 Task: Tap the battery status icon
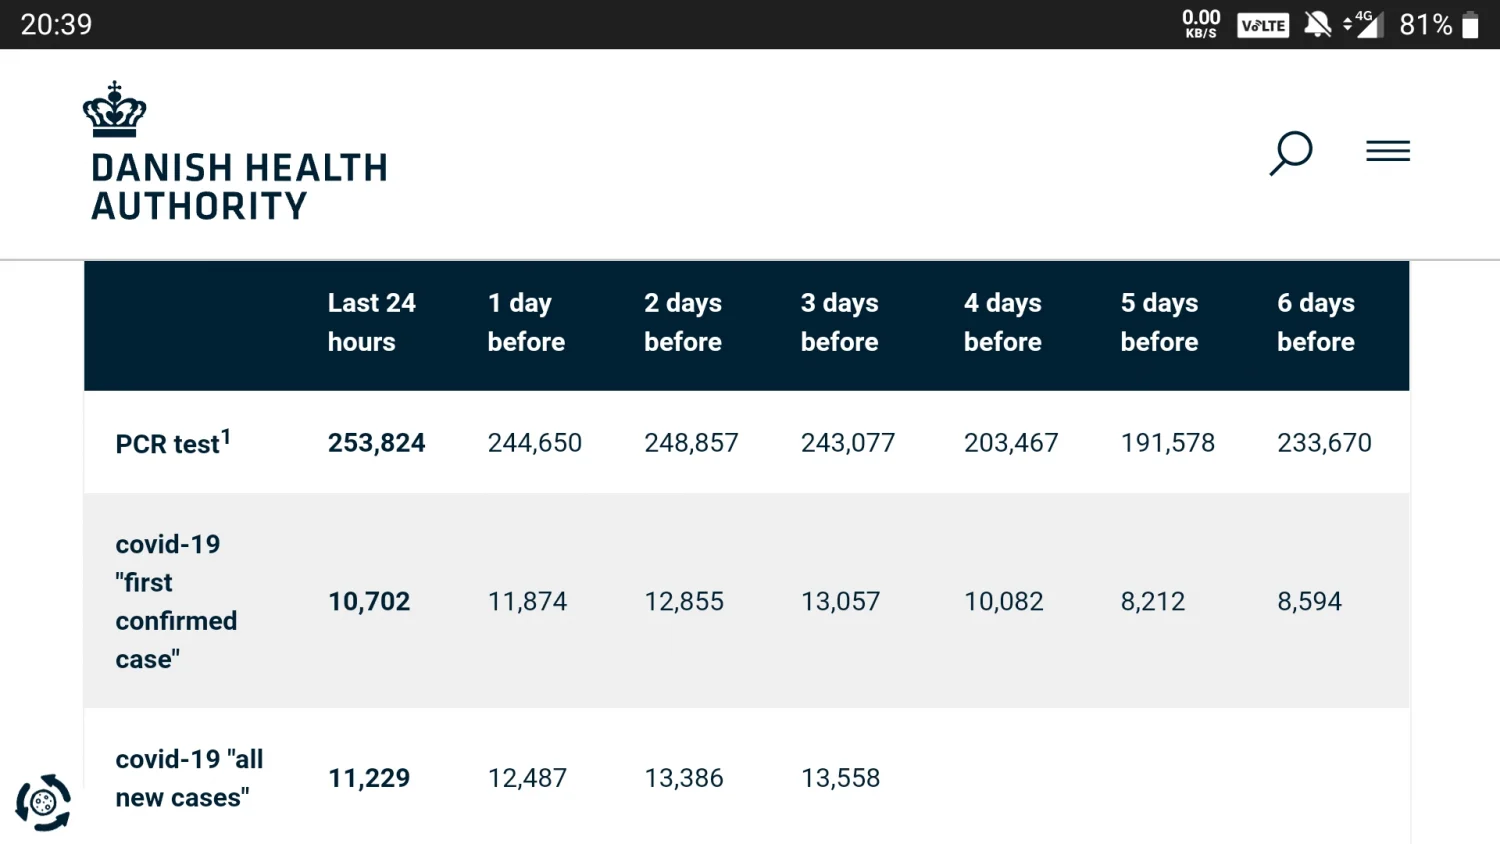tap(1470, 25)
